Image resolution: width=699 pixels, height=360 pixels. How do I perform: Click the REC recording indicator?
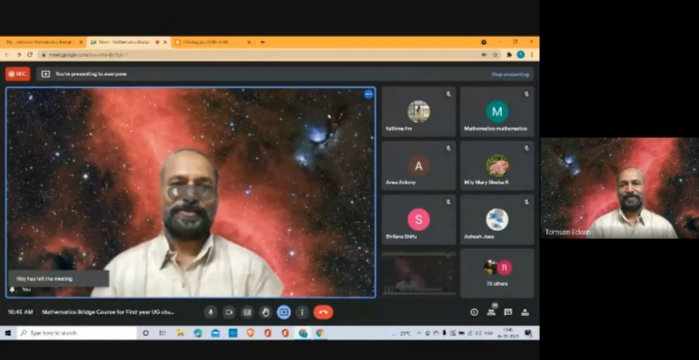(x=18, y=74)
